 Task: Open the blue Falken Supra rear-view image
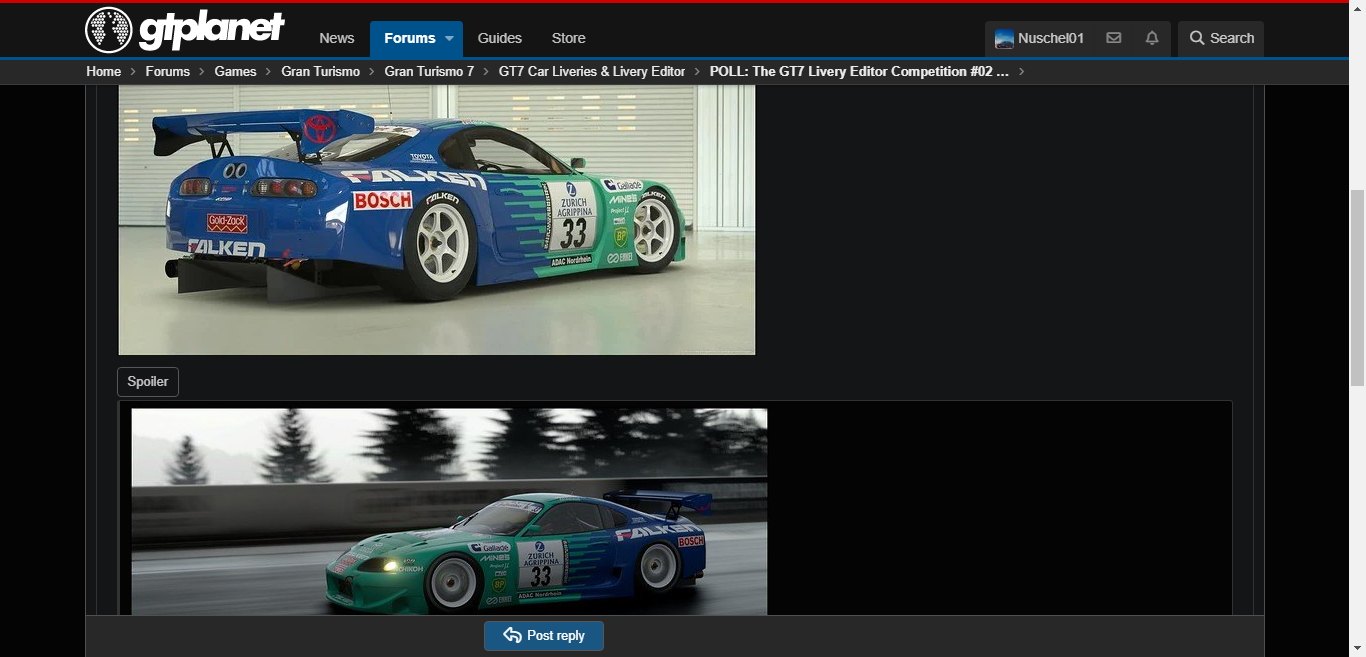[437, 219]
